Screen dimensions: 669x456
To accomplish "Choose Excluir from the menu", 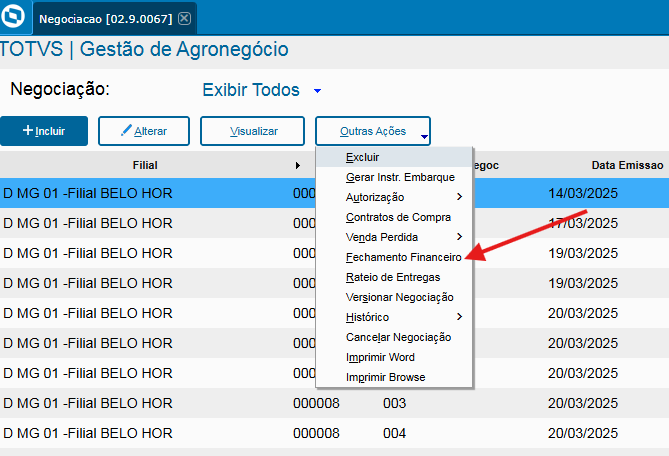I will coord(394,157).
